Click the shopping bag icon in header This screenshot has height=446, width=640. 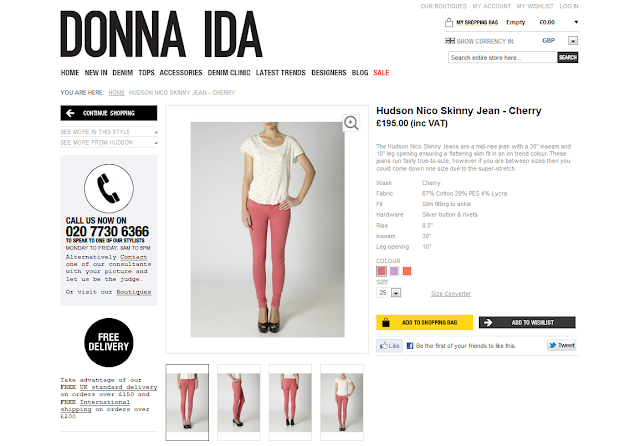click(449, 22)
